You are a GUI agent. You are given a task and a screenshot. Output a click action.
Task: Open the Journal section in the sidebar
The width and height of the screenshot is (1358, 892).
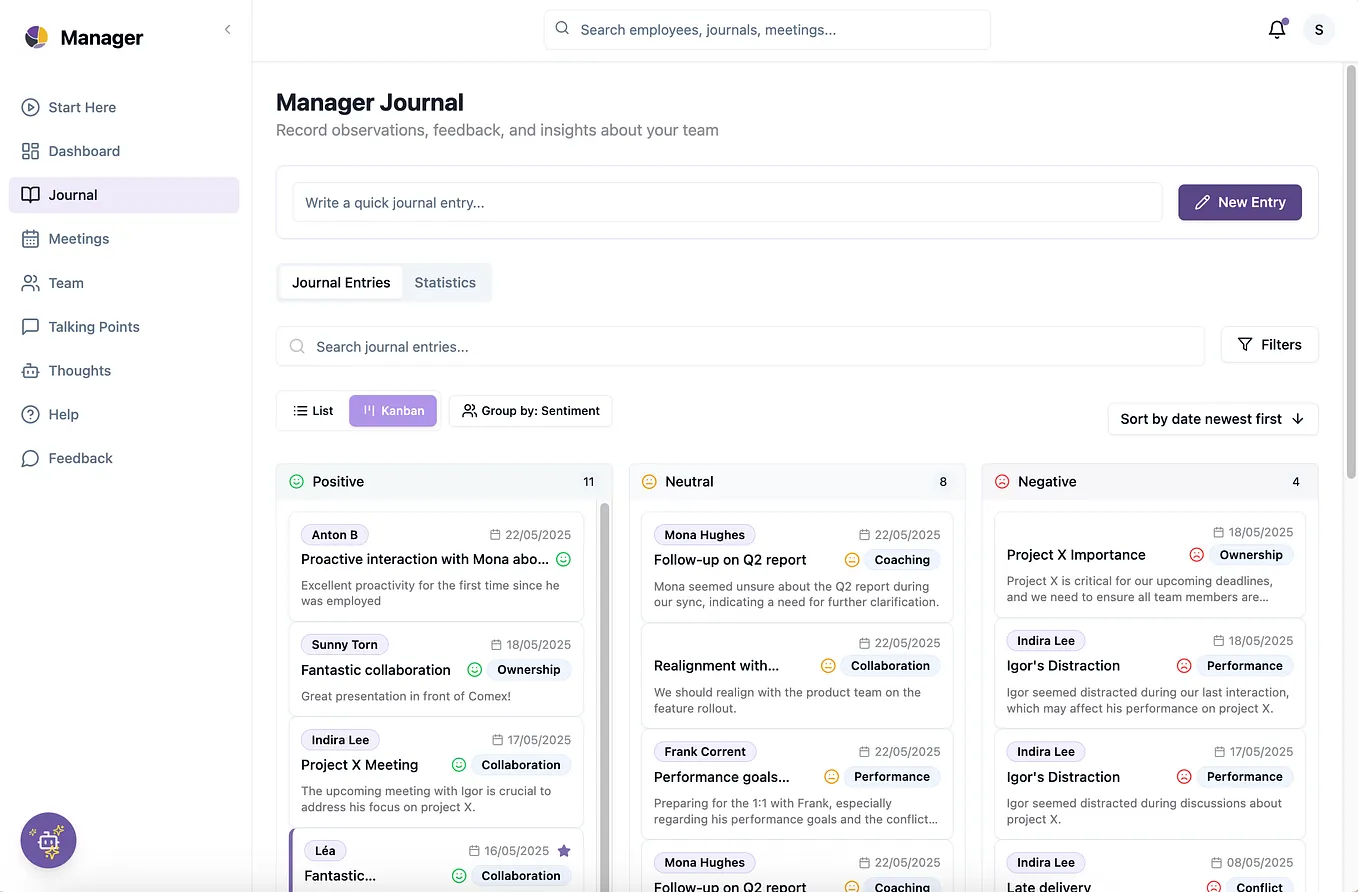pos(72,194)
